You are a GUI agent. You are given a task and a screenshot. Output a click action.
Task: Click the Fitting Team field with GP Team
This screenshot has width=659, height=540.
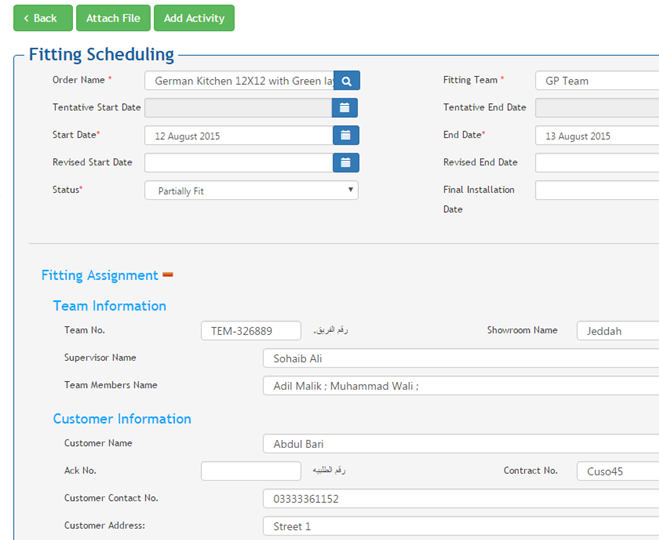(596, 81)
